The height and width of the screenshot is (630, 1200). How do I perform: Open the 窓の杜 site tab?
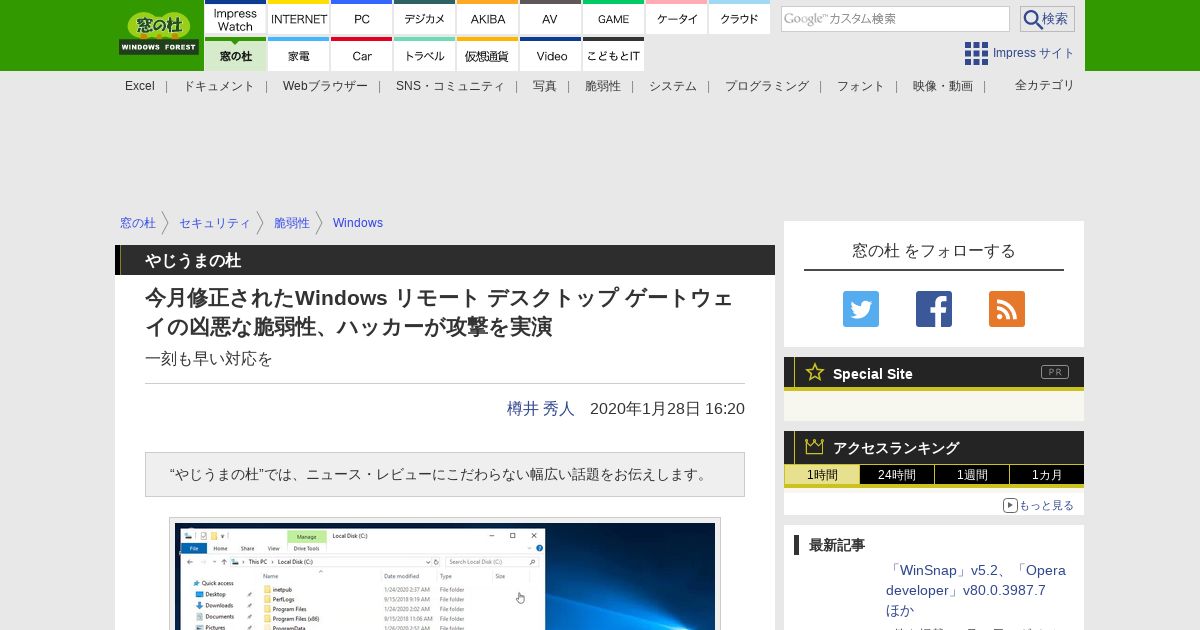coord(235,55)
